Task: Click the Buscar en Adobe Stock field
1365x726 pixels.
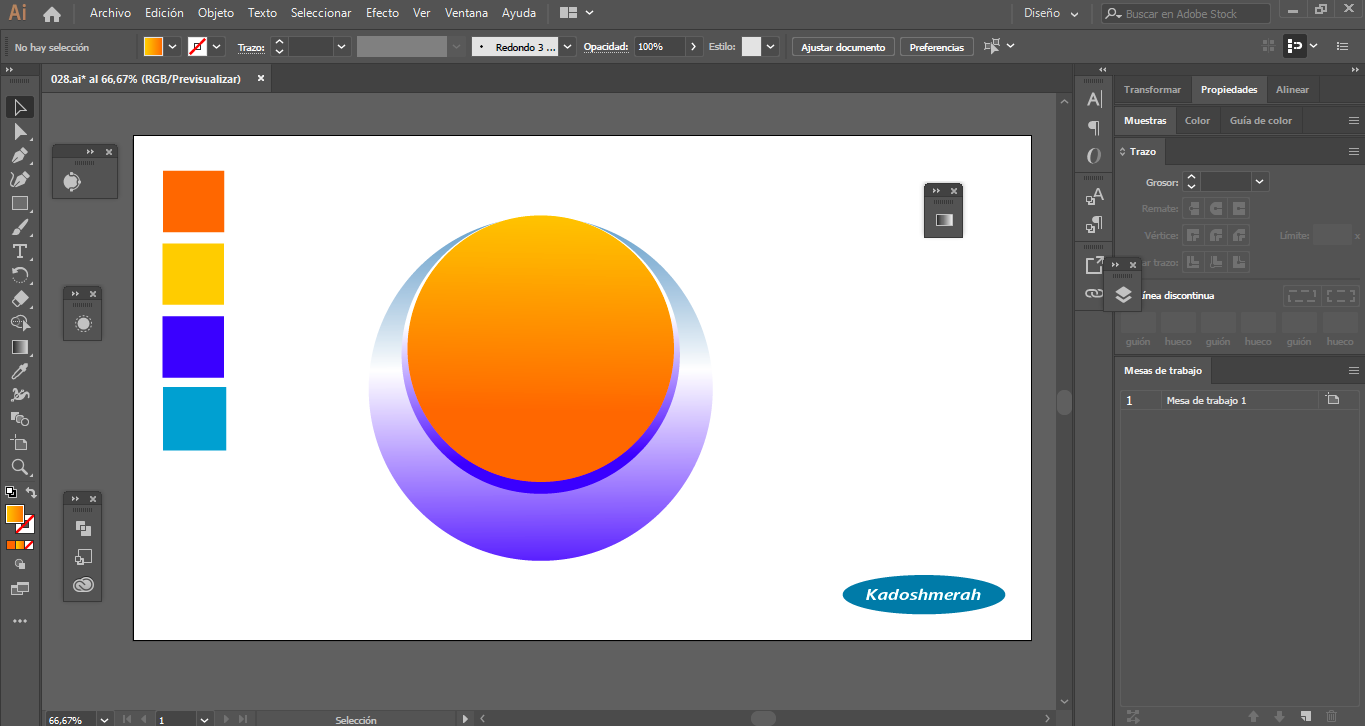Action: 1186,14
